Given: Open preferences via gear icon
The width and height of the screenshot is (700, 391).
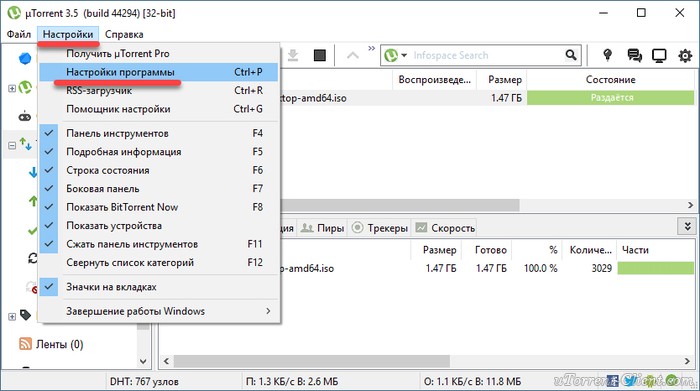Looking at the screenshot, I should coord(685,56).
